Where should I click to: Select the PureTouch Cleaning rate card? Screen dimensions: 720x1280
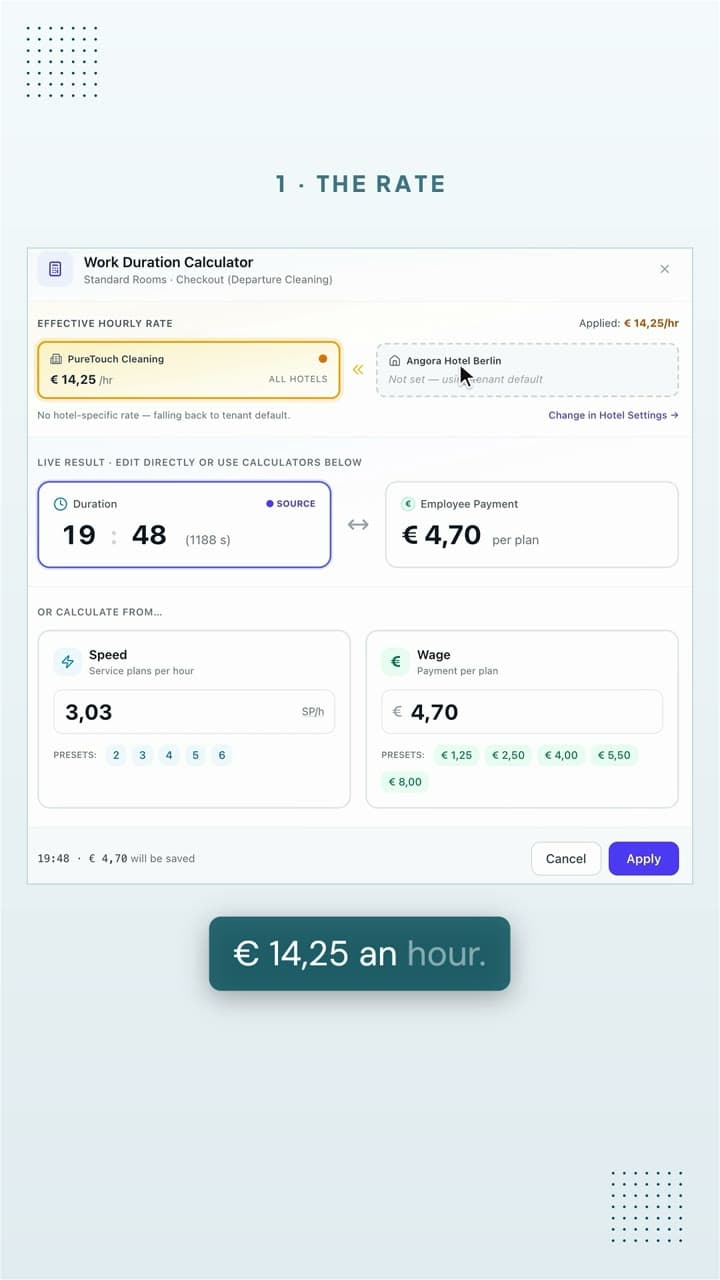189,370
